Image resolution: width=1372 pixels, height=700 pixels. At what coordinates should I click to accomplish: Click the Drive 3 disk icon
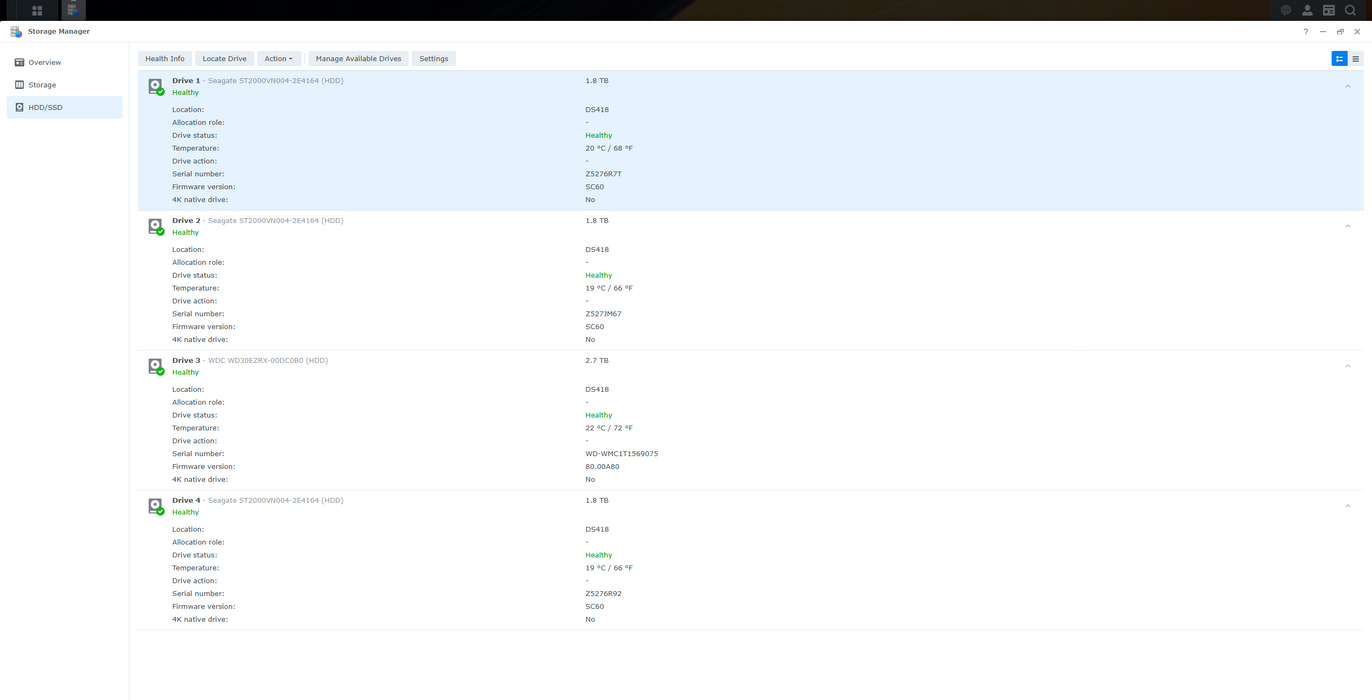155,366
